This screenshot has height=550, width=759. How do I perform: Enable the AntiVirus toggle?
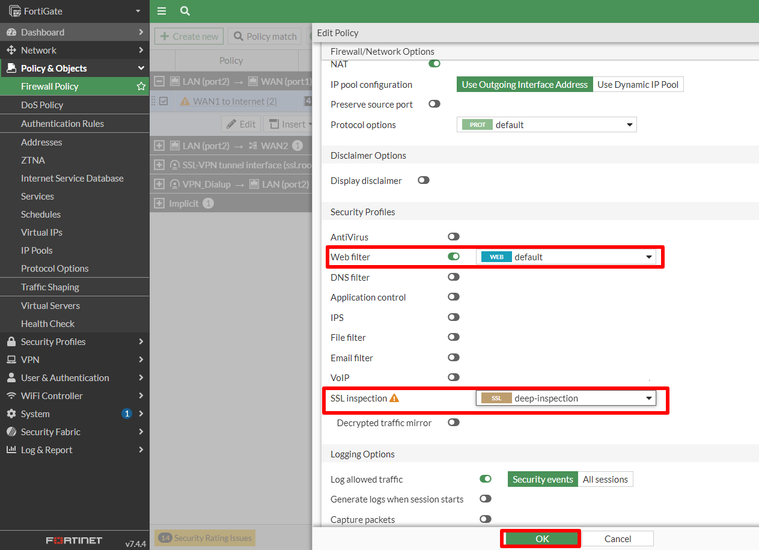(x=453, y=237)
